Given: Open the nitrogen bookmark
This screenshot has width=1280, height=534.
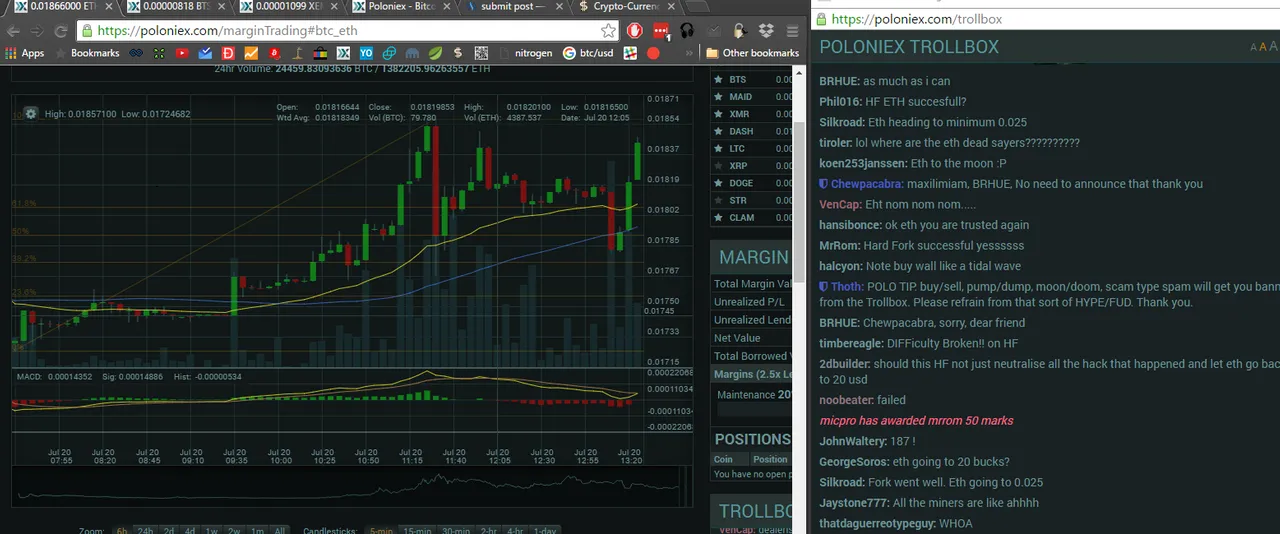Looking at the screenshot, I should pyautogui.click(x=524, y=53).
